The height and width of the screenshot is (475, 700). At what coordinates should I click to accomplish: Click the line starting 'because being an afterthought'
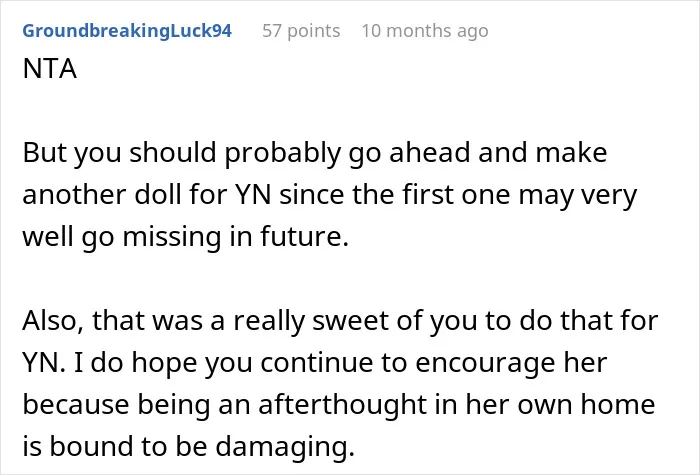(339, 405)
